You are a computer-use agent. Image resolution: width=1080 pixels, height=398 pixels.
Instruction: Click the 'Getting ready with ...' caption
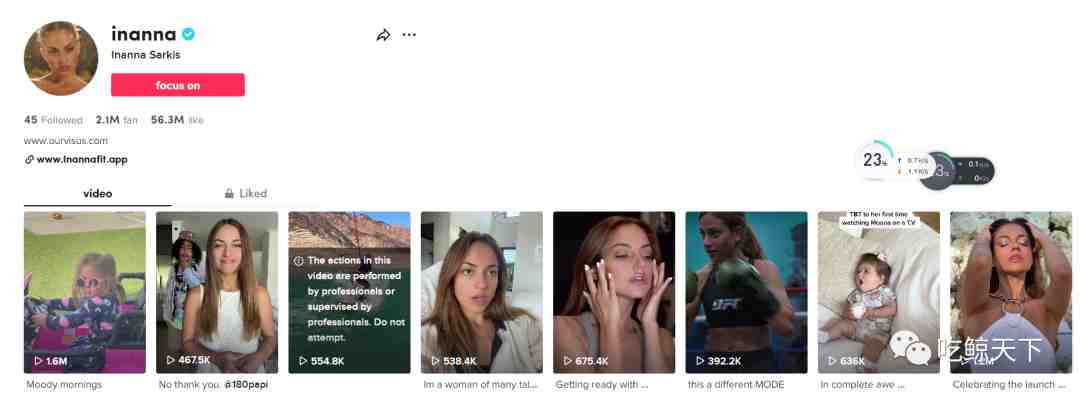click(x=601, y=385)
